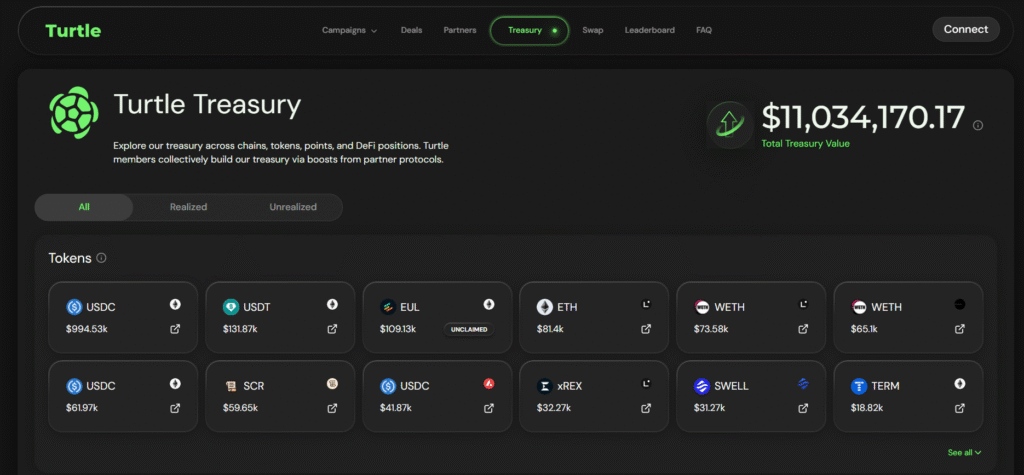
Task: Open external link on $41.87k USDC card
Action: point(488,408)
